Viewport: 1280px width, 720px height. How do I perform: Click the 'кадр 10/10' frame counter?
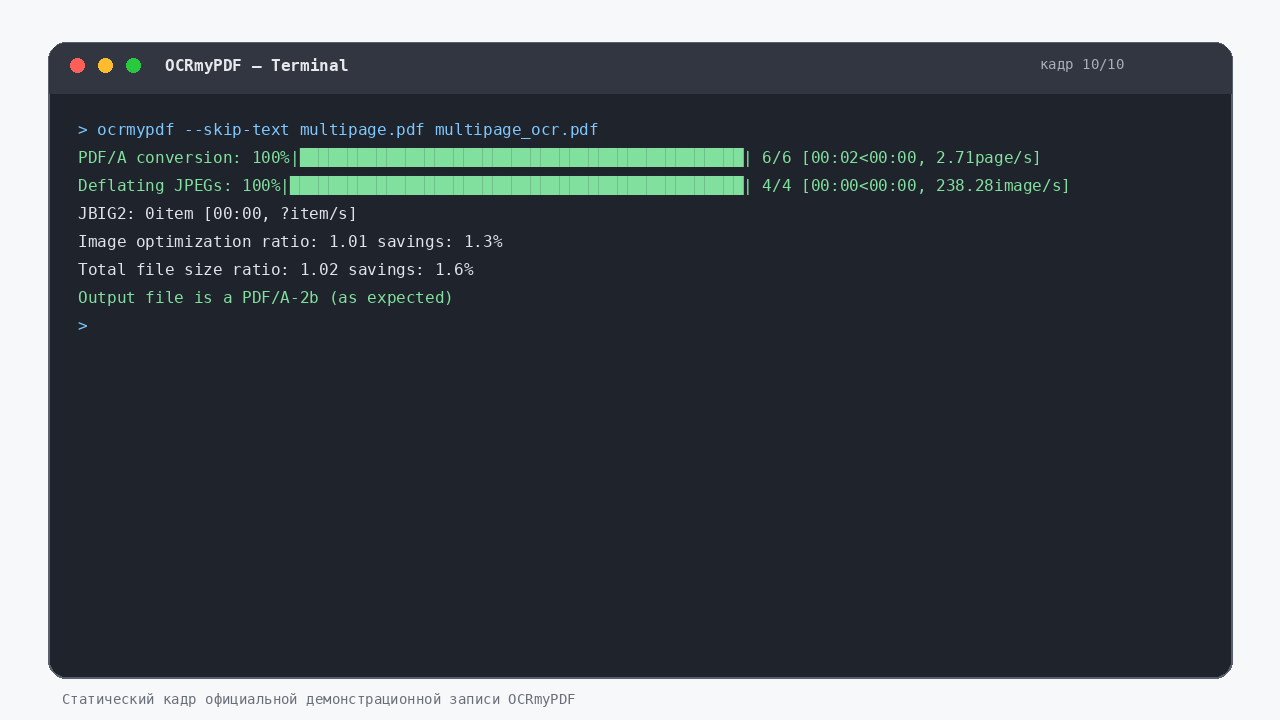point(1082,65)
